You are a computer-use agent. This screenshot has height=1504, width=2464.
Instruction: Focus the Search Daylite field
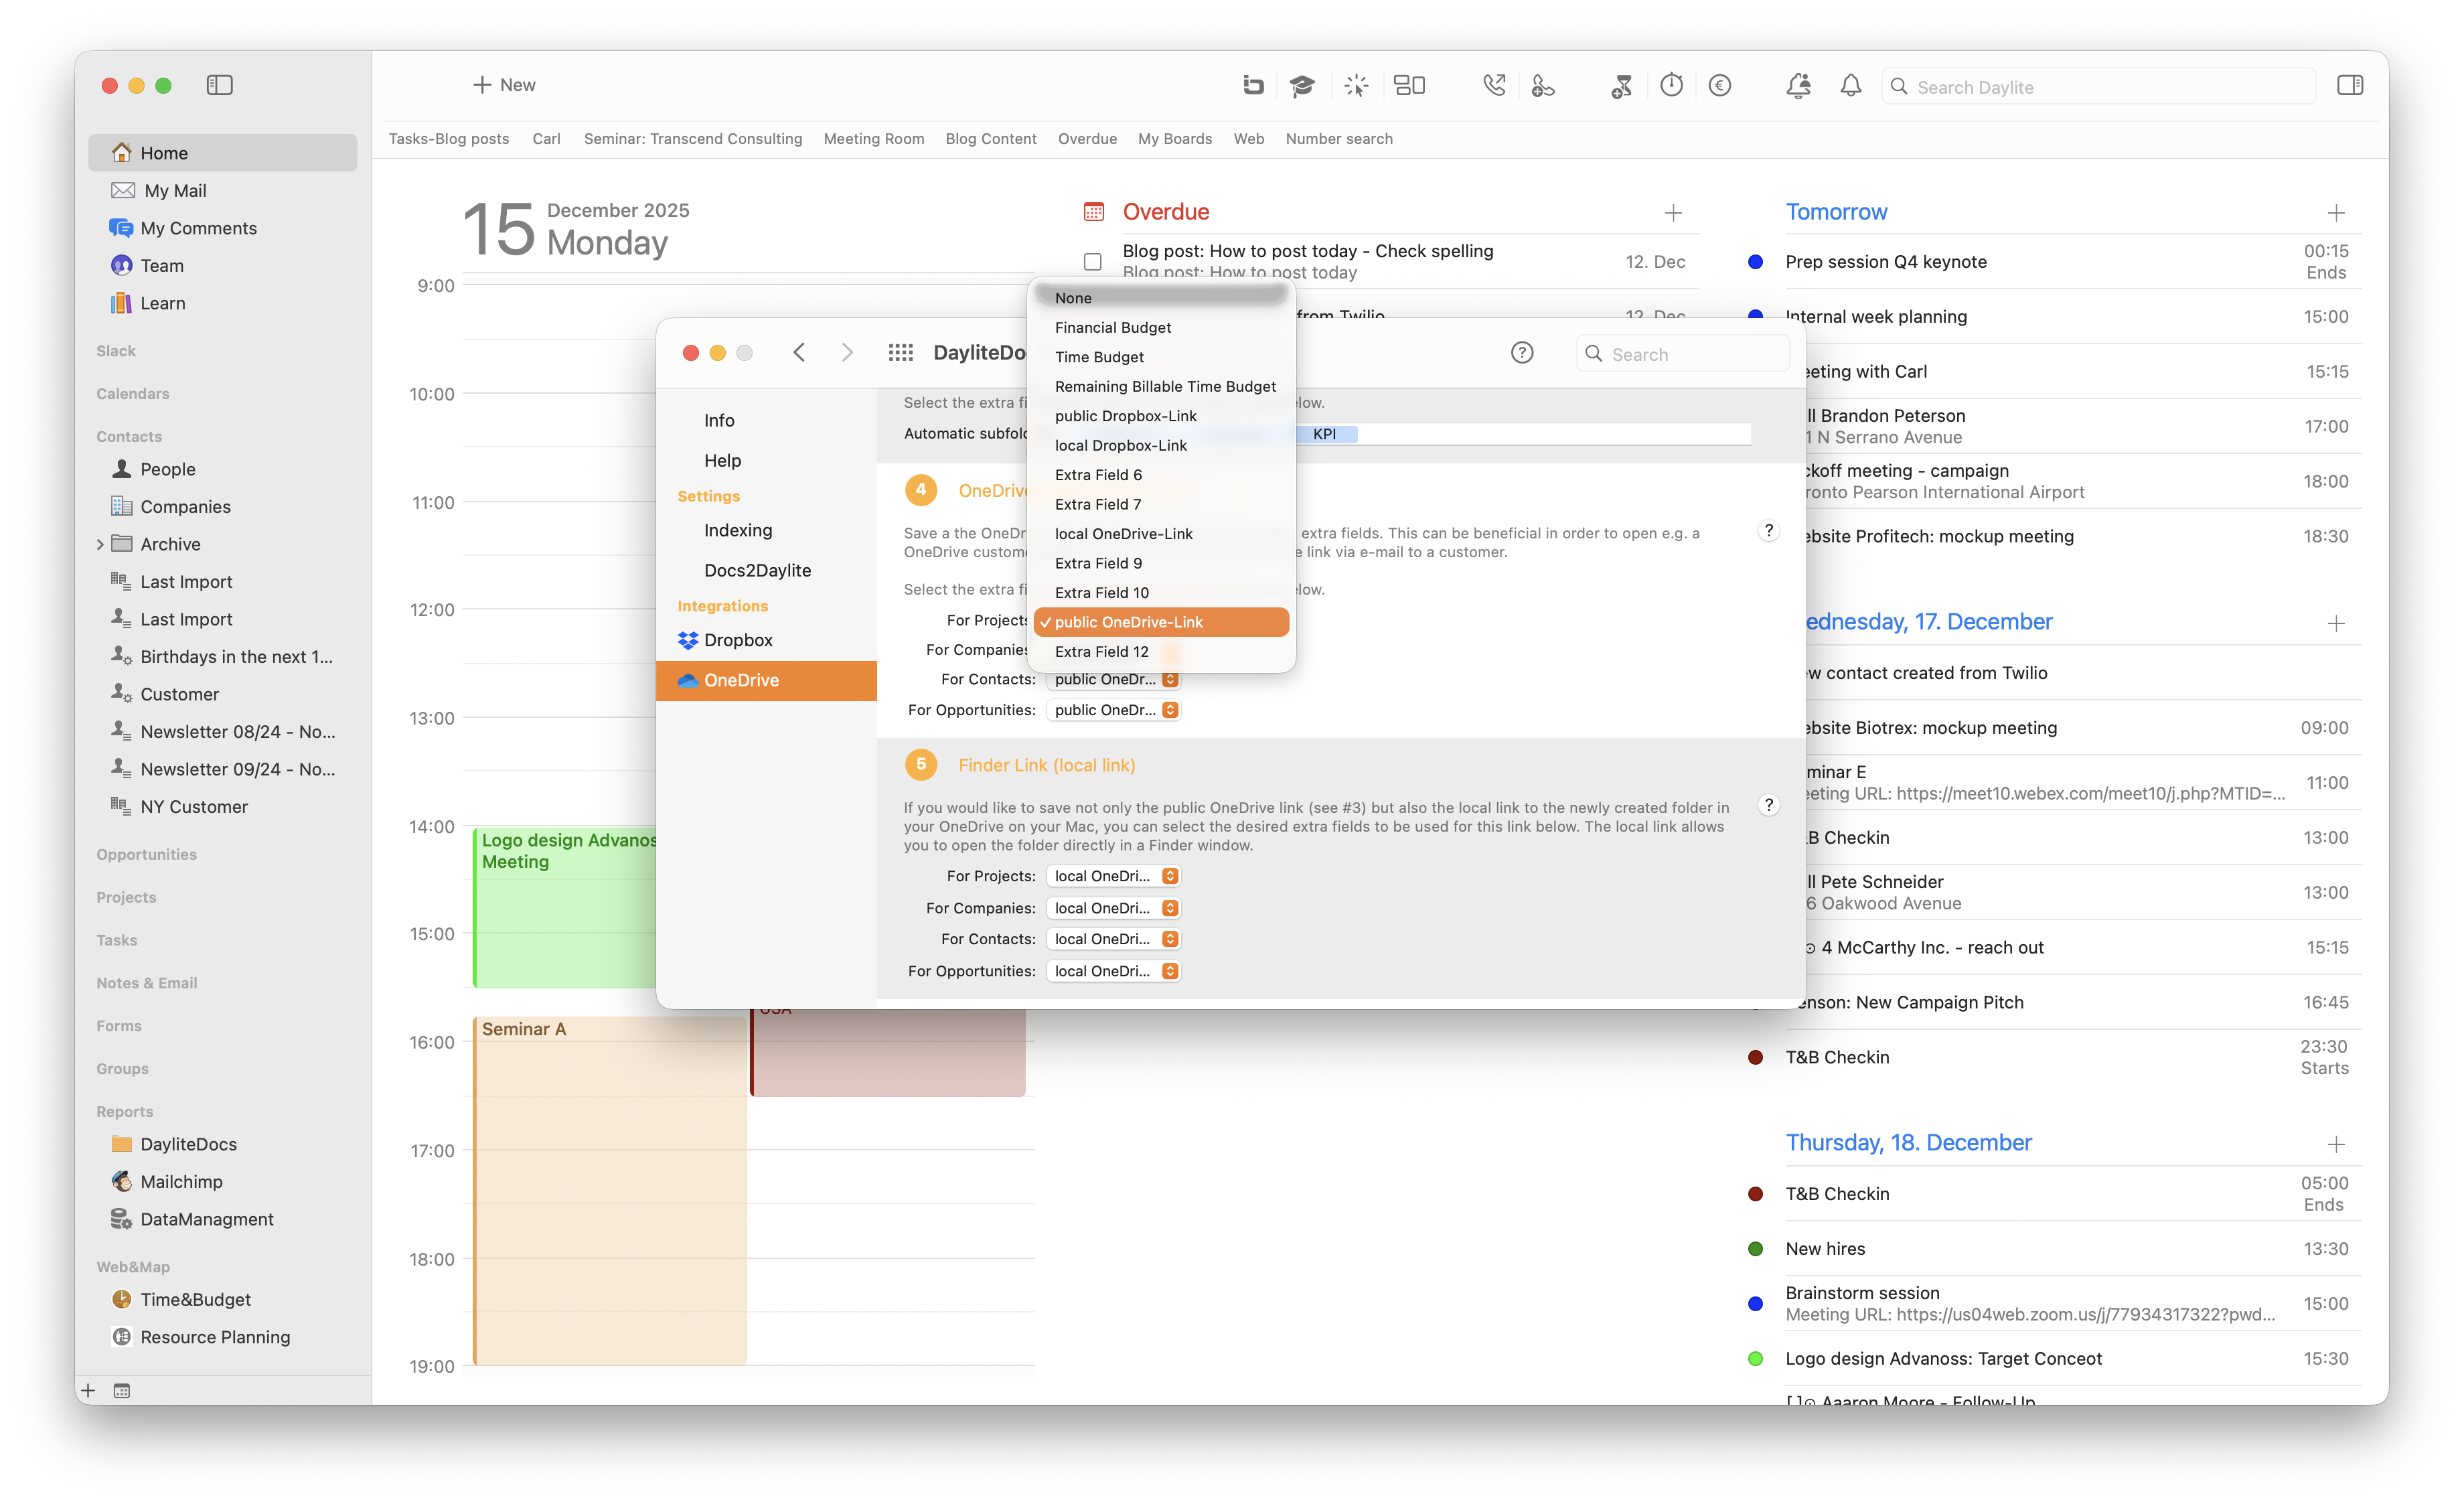click(2098, 87)
